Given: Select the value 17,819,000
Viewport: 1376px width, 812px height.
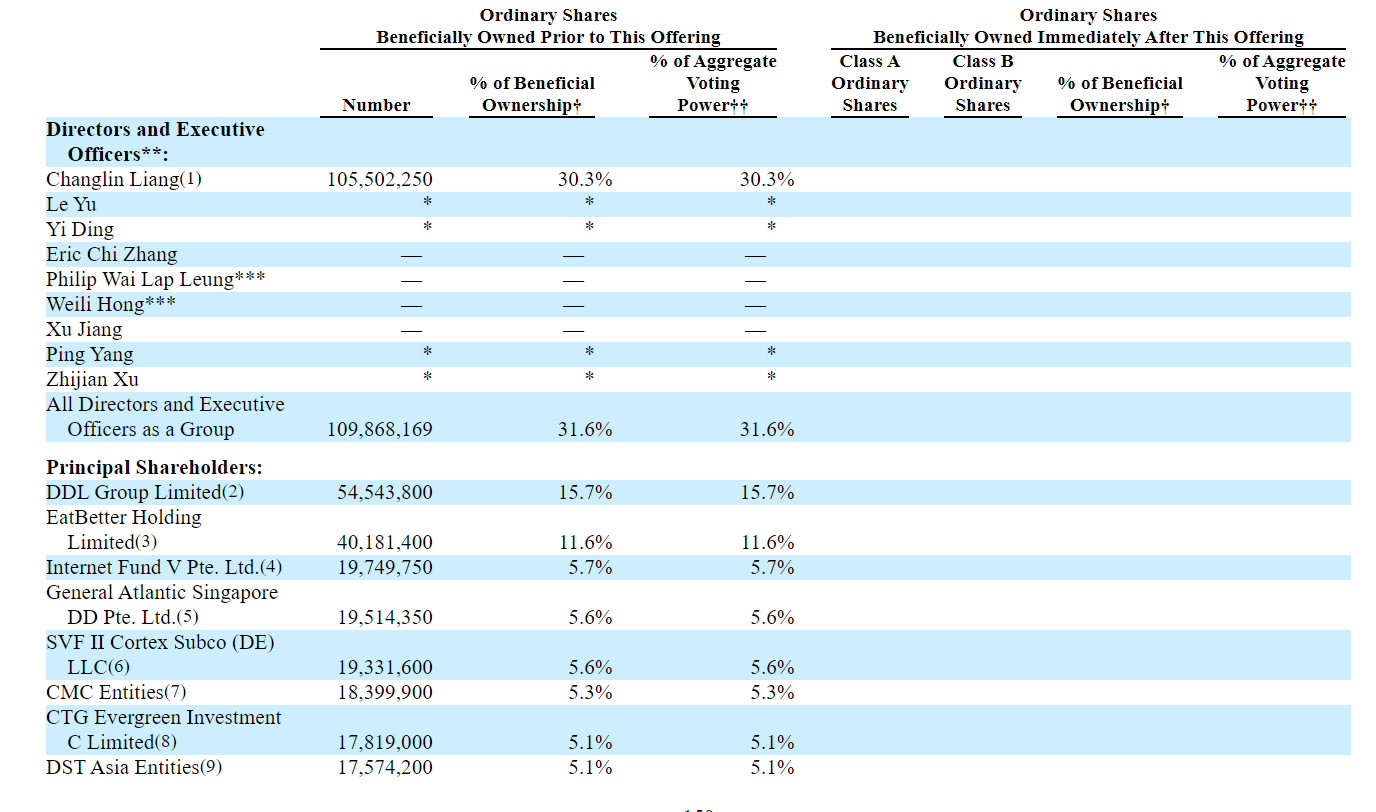Looking at the screenshot, I should 385,743.
